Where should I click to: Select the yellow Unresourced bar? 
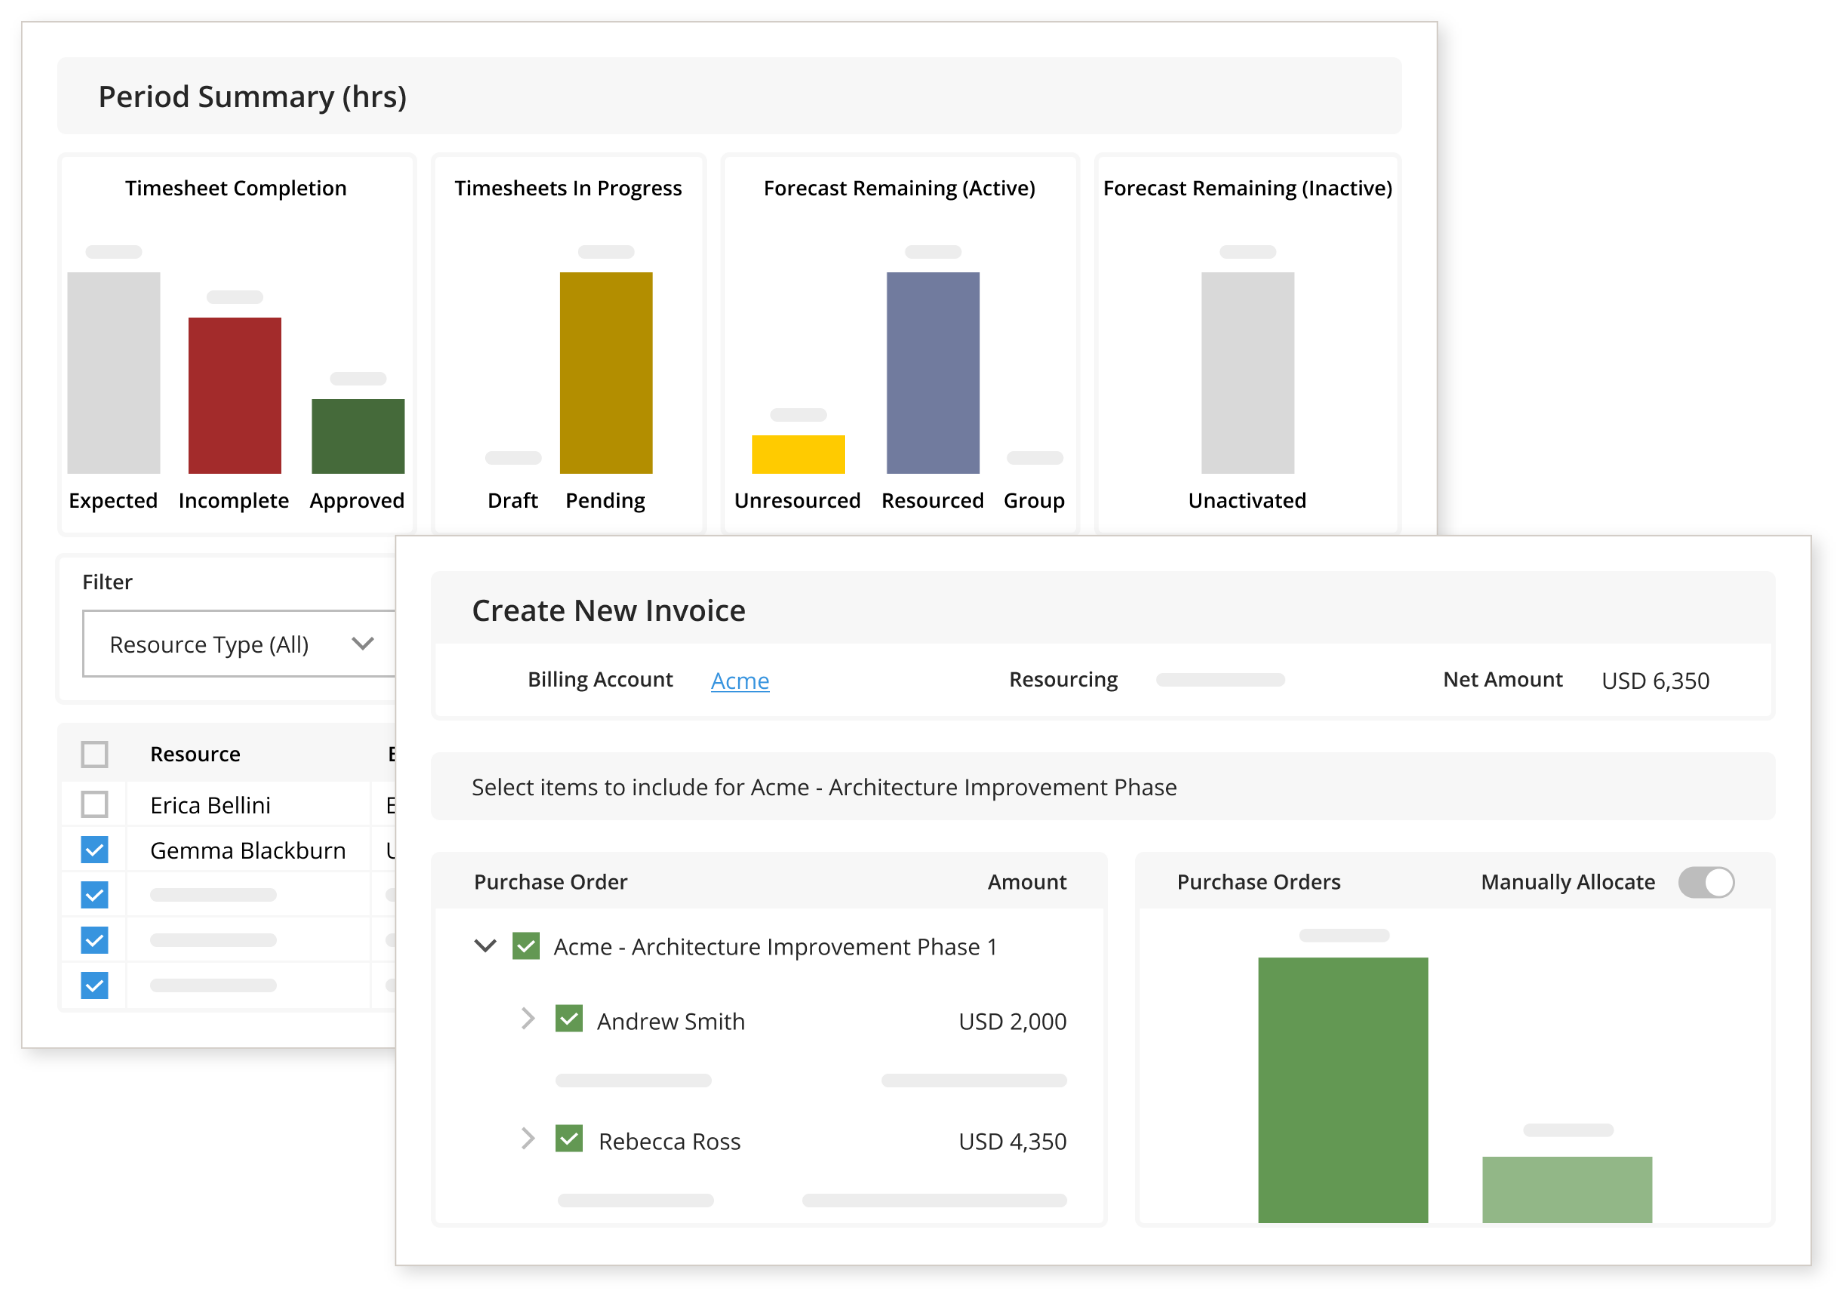pyautogui.click(x=798, y=454)
